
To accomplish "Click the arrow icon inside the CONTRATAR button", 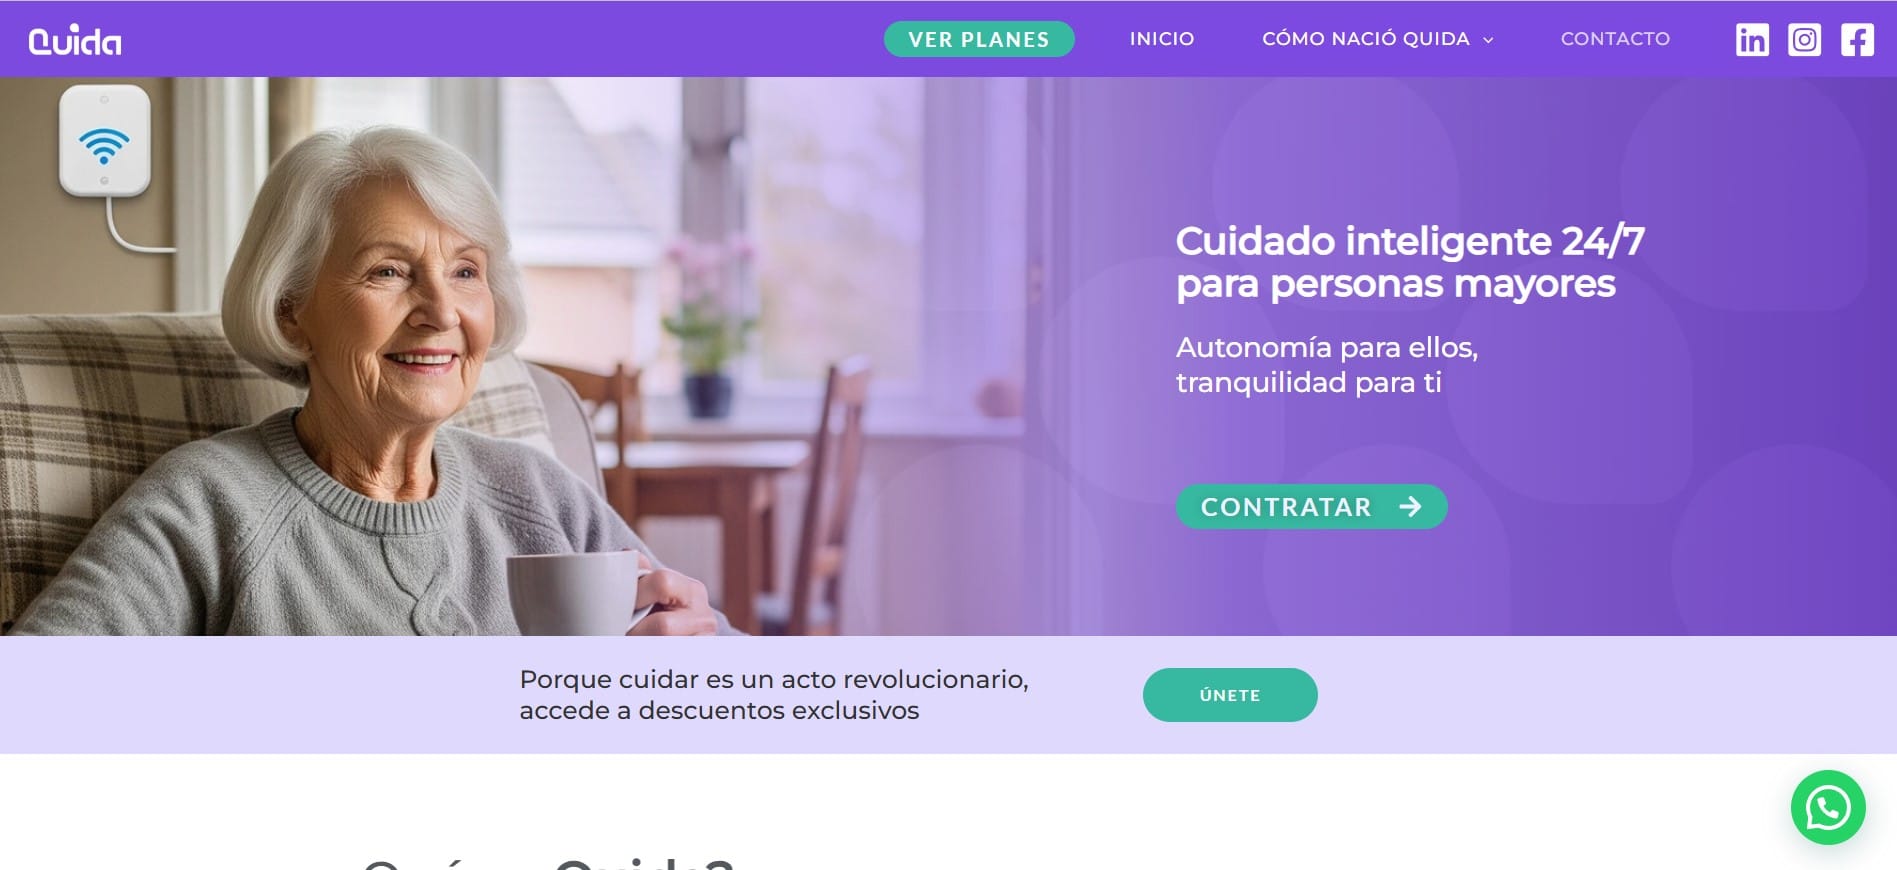I will coord(1410,507).
